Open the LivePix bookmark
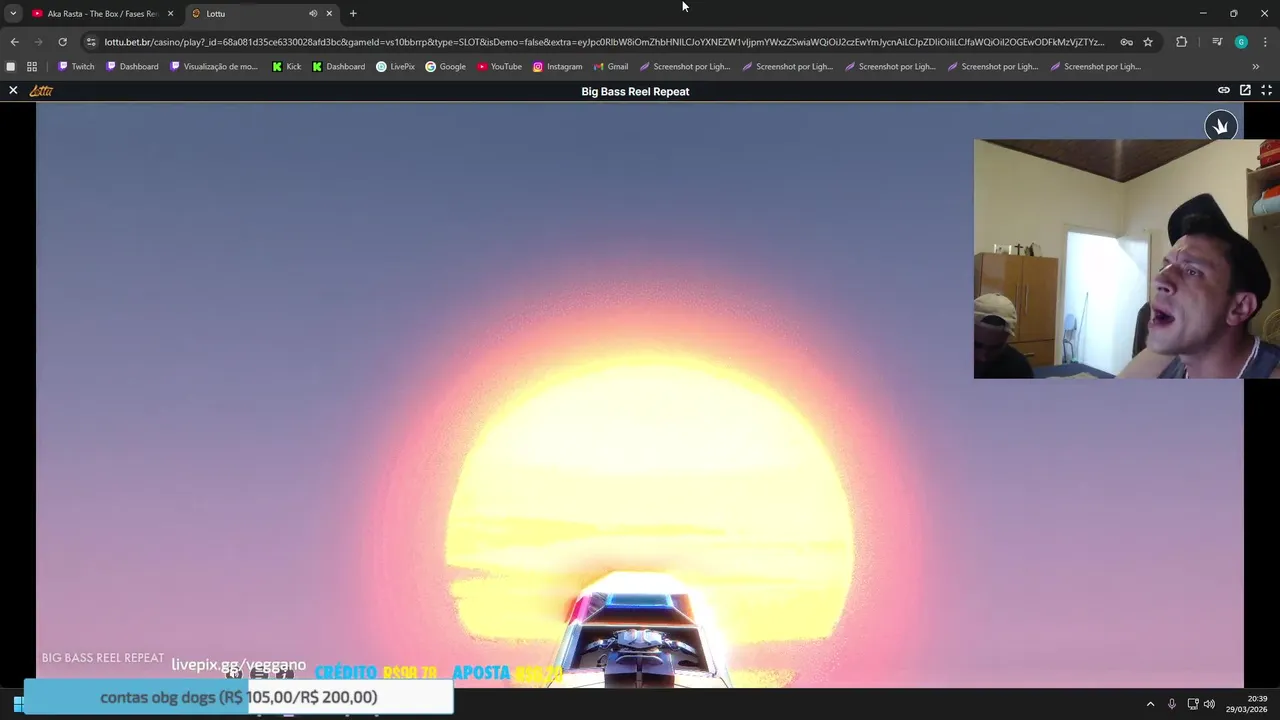Screen dimensions: 1280x720 click(x=395, y=66)
